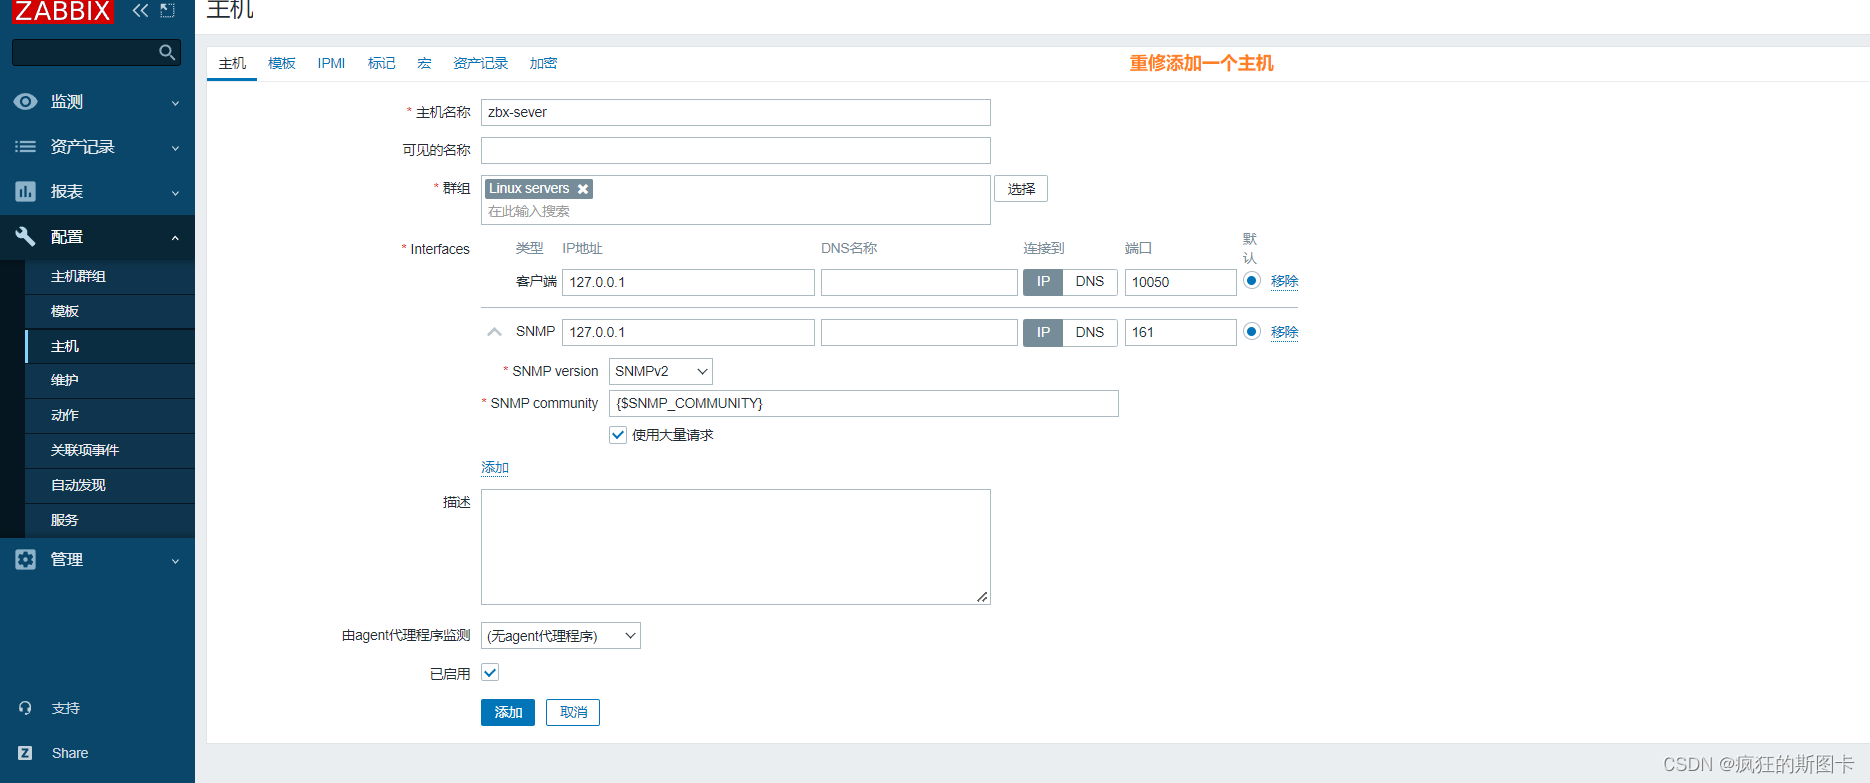
Task: Open 动作 in sidebar
Action: tap(110, 415)
